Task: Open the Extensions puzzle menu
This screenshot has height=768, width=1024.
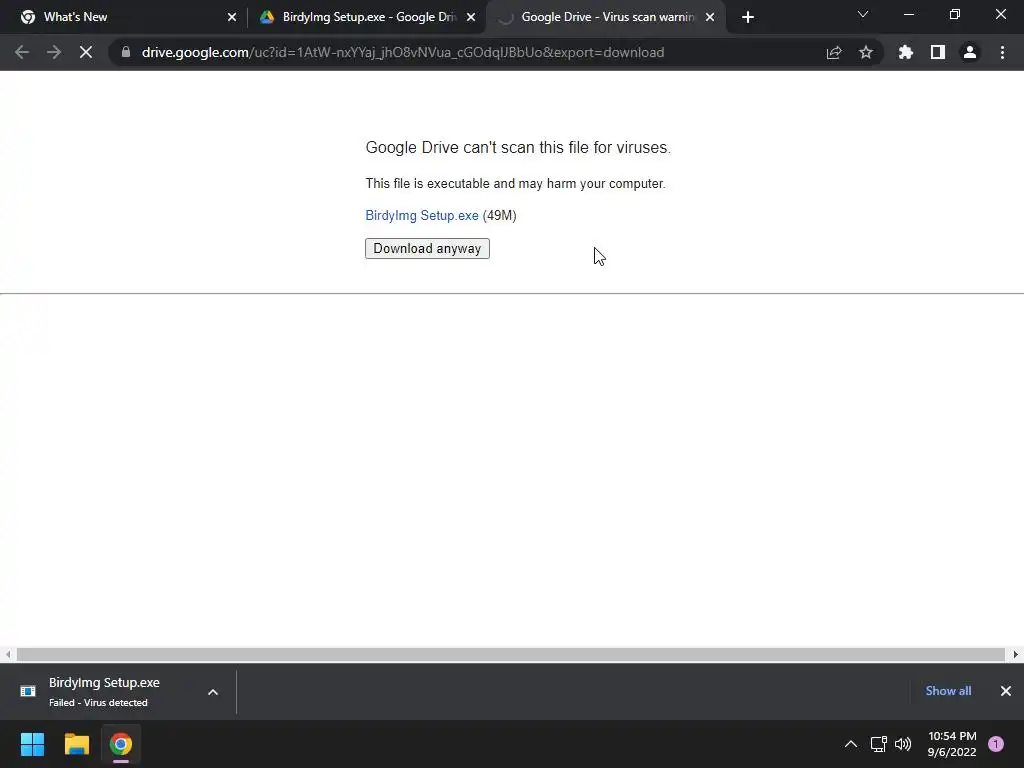Action: (906, 52)
